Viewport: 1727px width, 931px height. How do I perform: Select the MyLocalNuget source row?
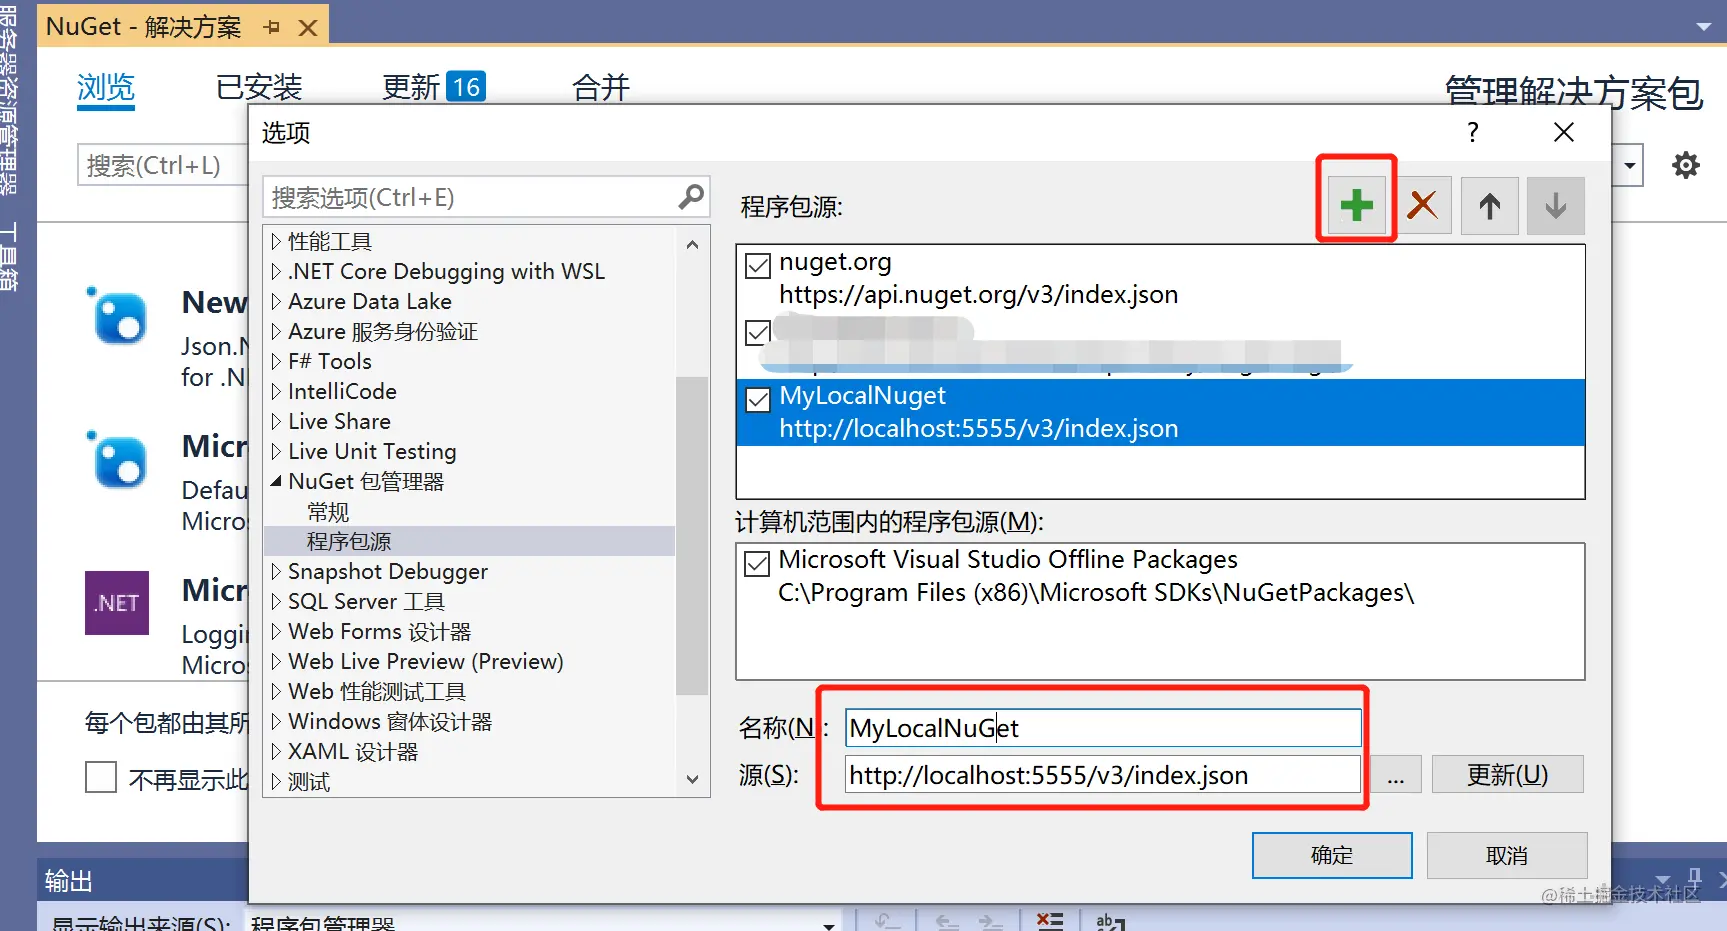click(1160, 412)
